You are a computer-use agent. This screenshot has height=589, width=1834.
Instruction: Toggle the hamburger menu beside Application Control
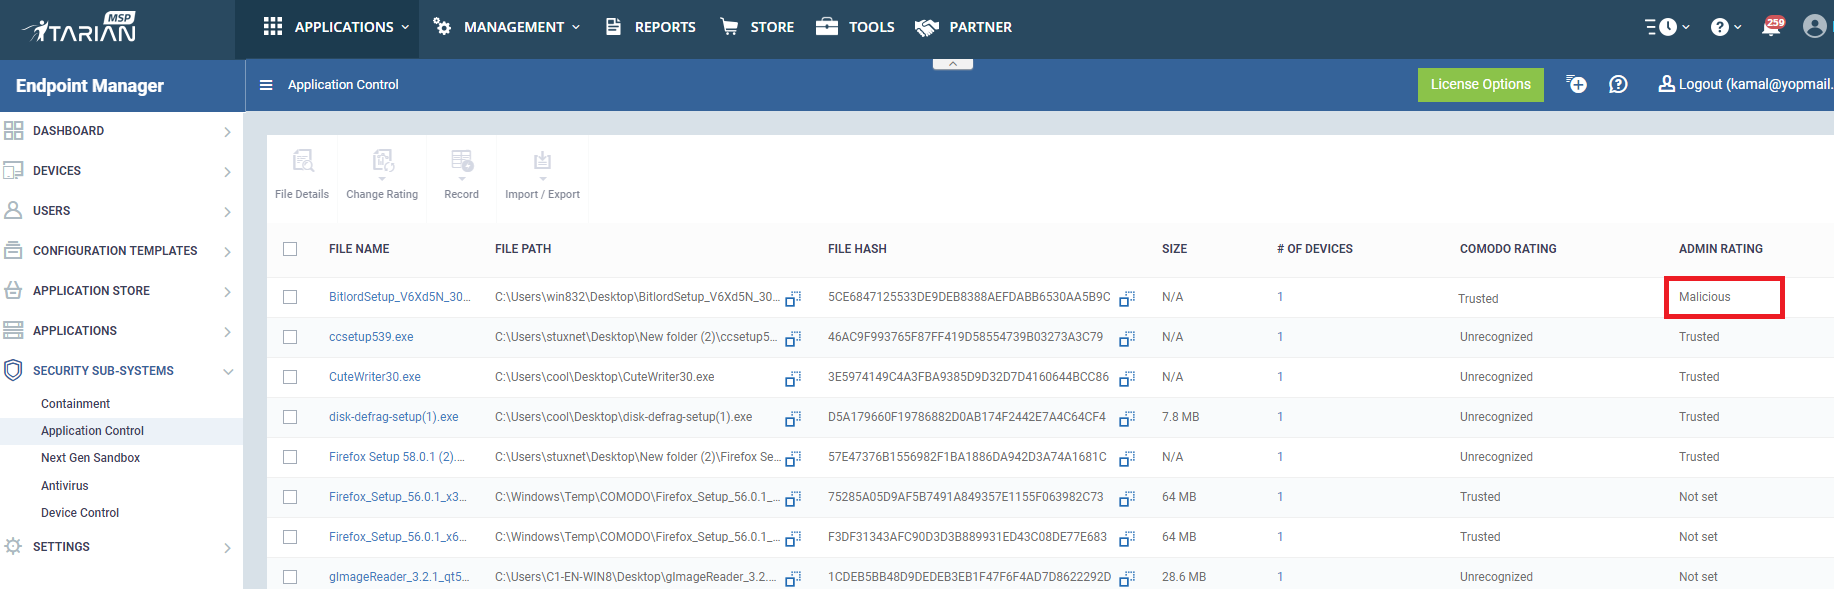click(266, 85)
